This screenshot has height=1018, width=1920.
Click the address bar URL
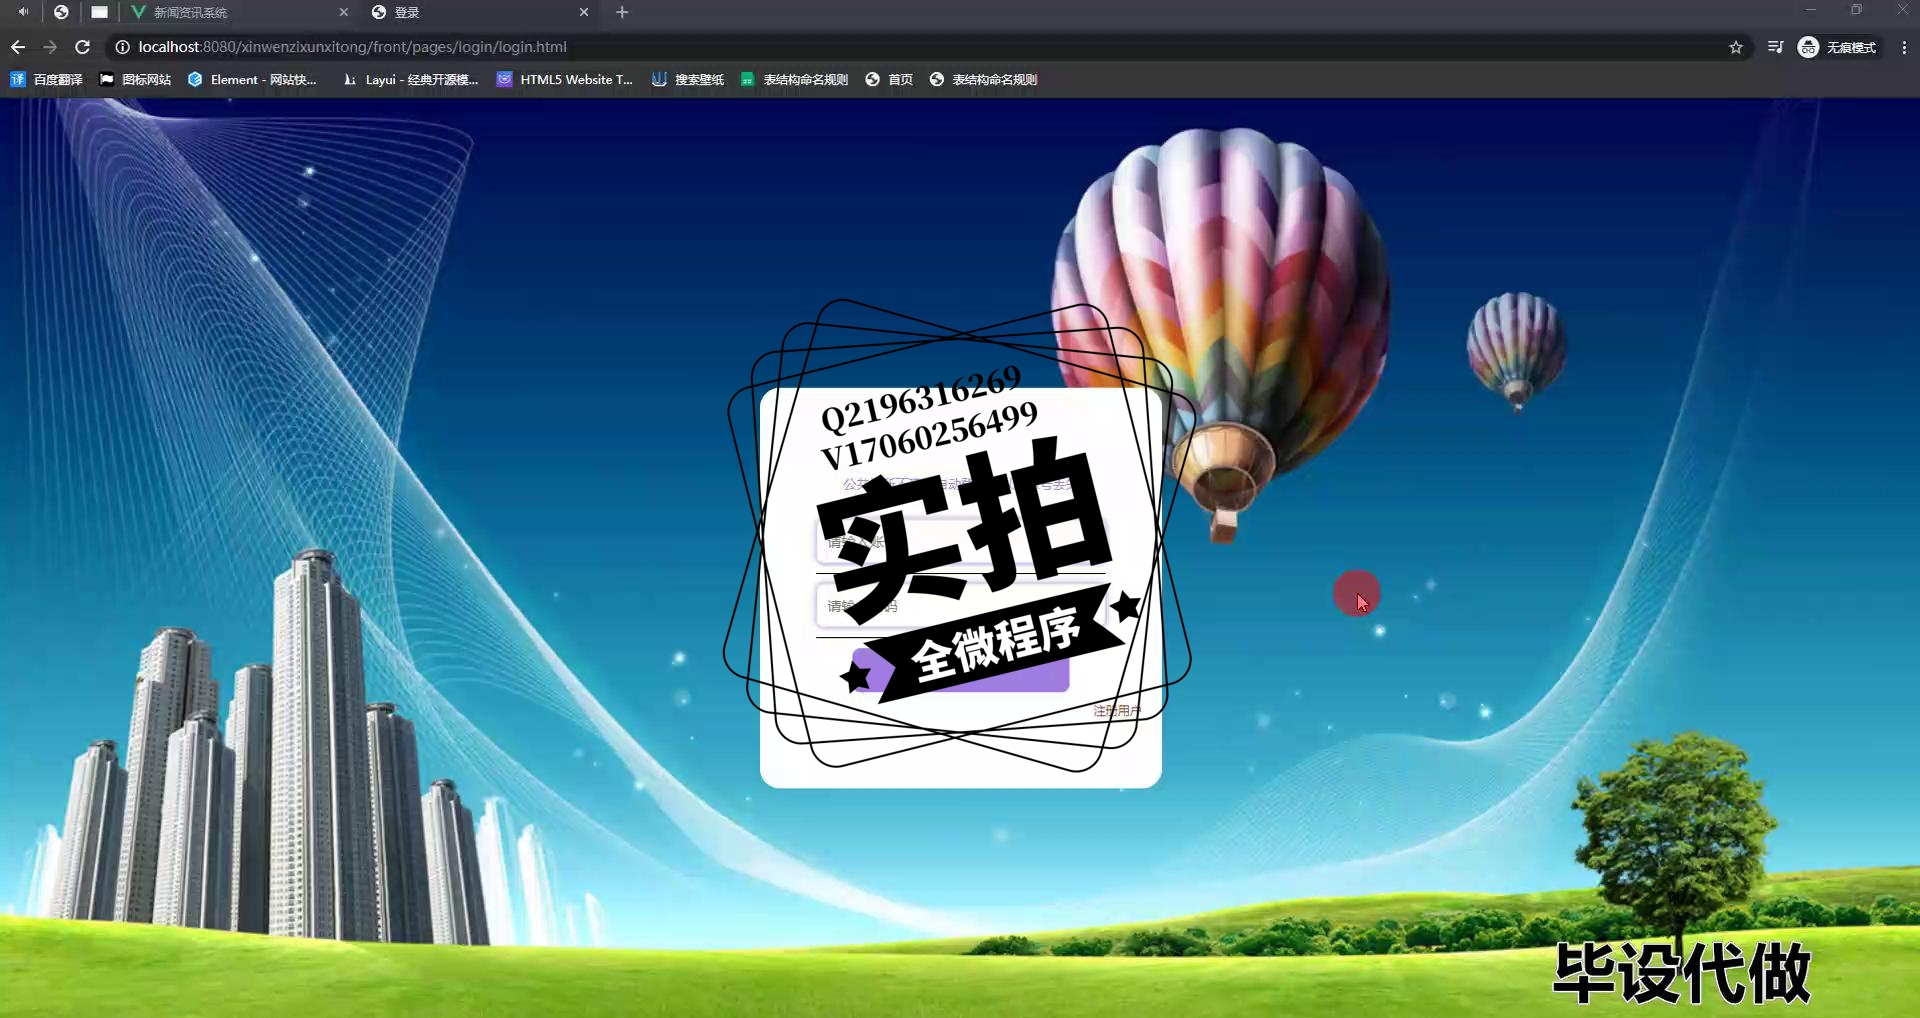click(352, 47)
